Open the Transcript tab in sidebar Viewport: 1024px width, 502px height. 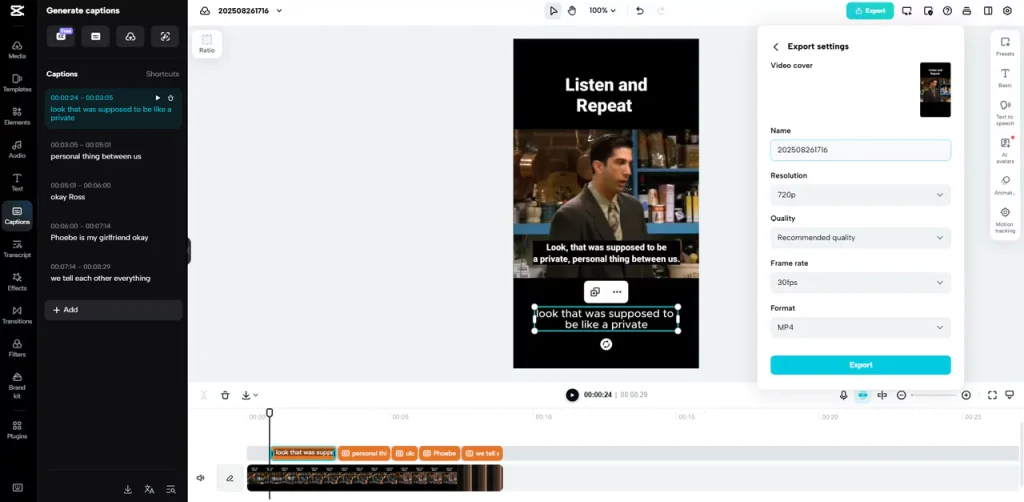pos(17,247)
